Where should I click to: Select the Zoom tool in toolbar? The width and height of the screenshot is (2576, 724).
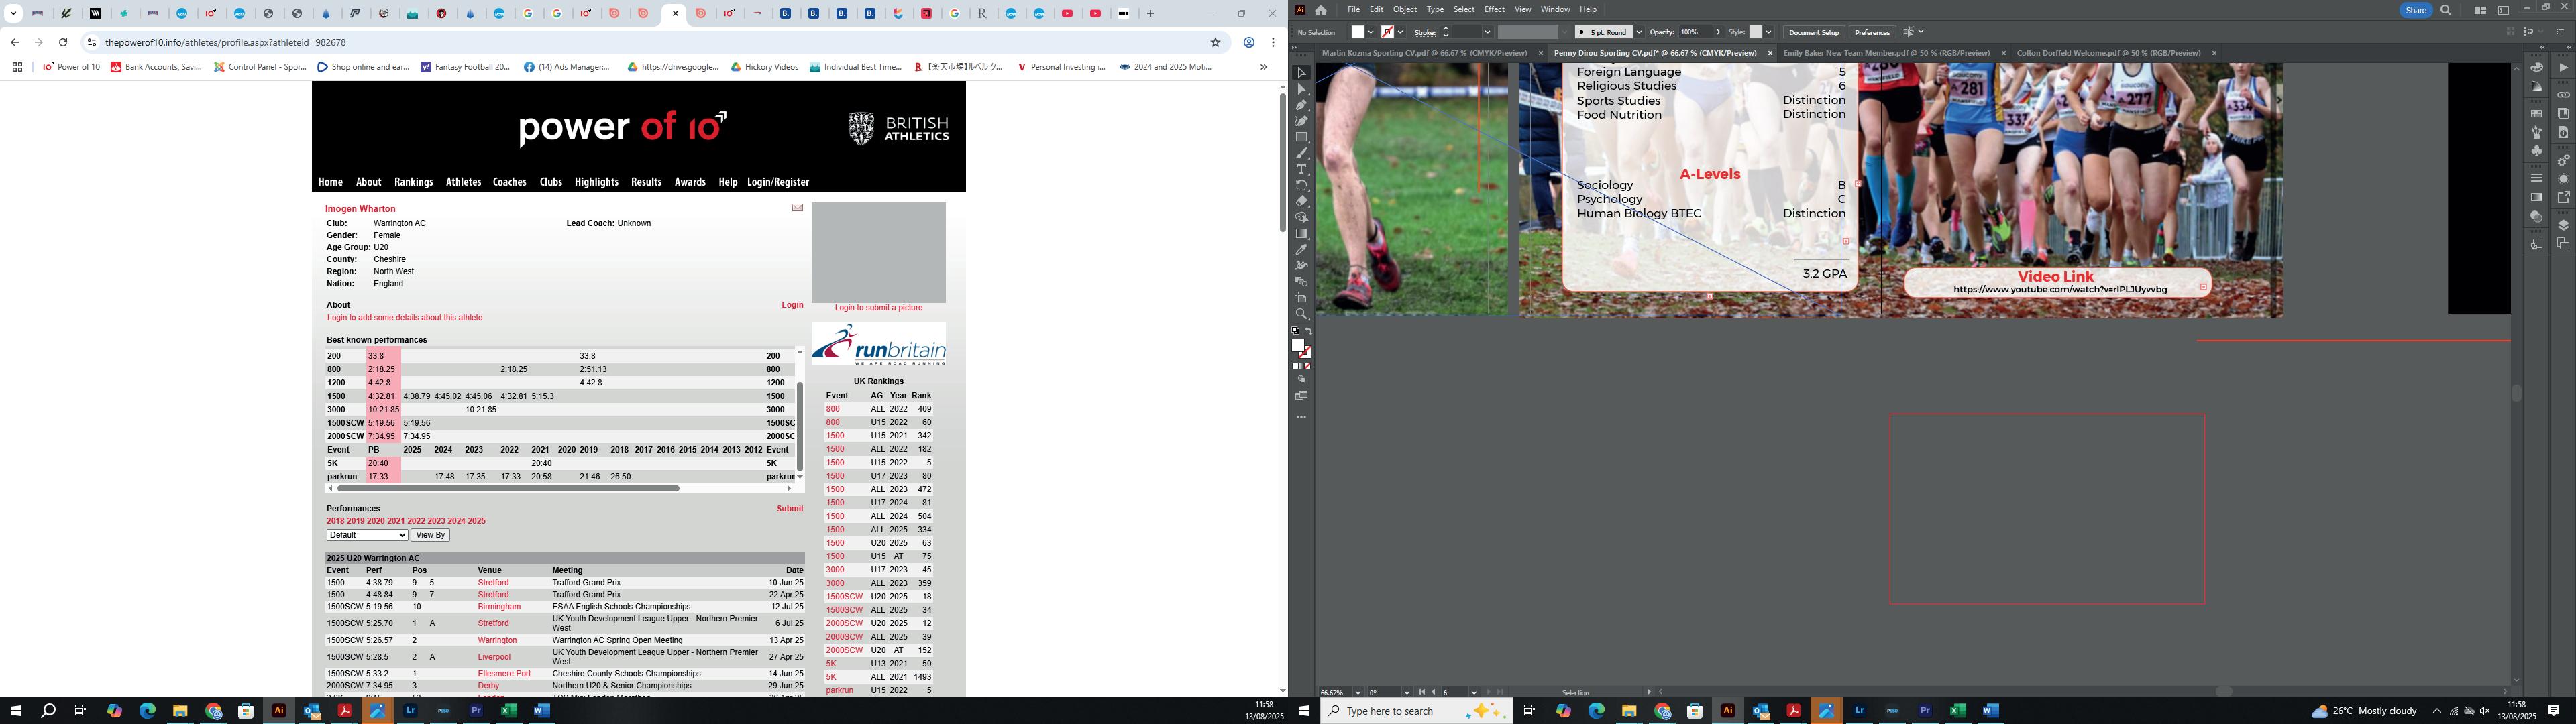[x=1301, y=314]
